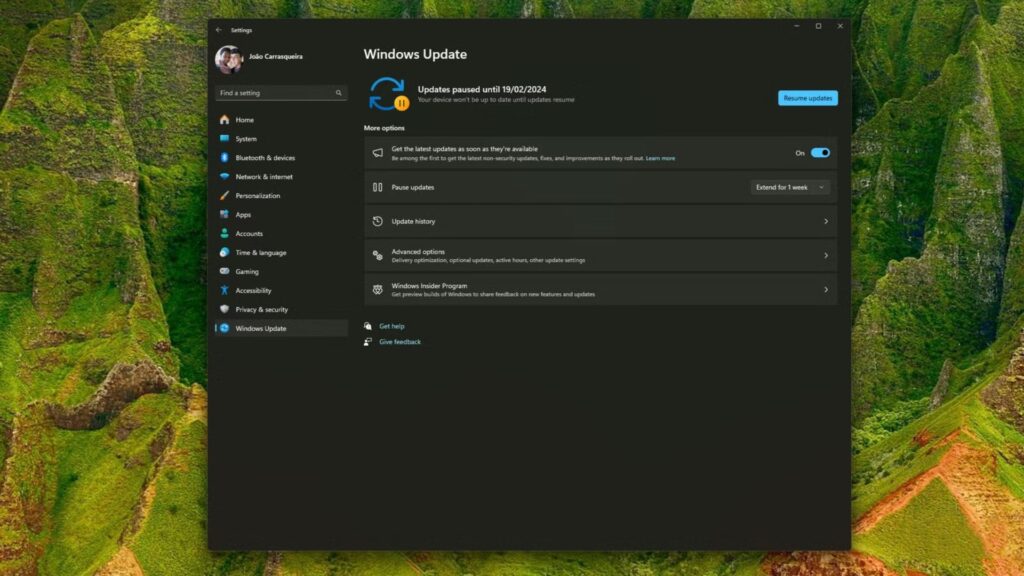Click the Find a setting field
This screenshot has height=576, width=1024.
tap(275, 93)
